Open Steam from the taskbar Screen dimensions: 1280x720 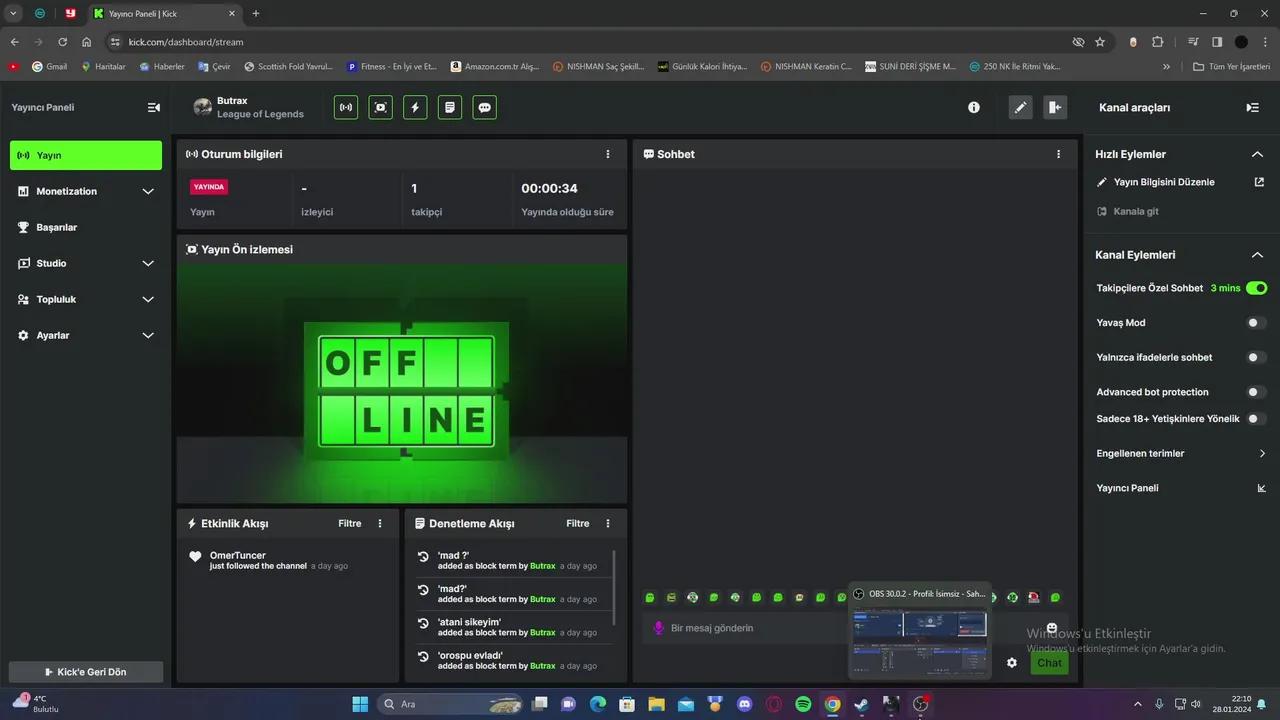861,704
